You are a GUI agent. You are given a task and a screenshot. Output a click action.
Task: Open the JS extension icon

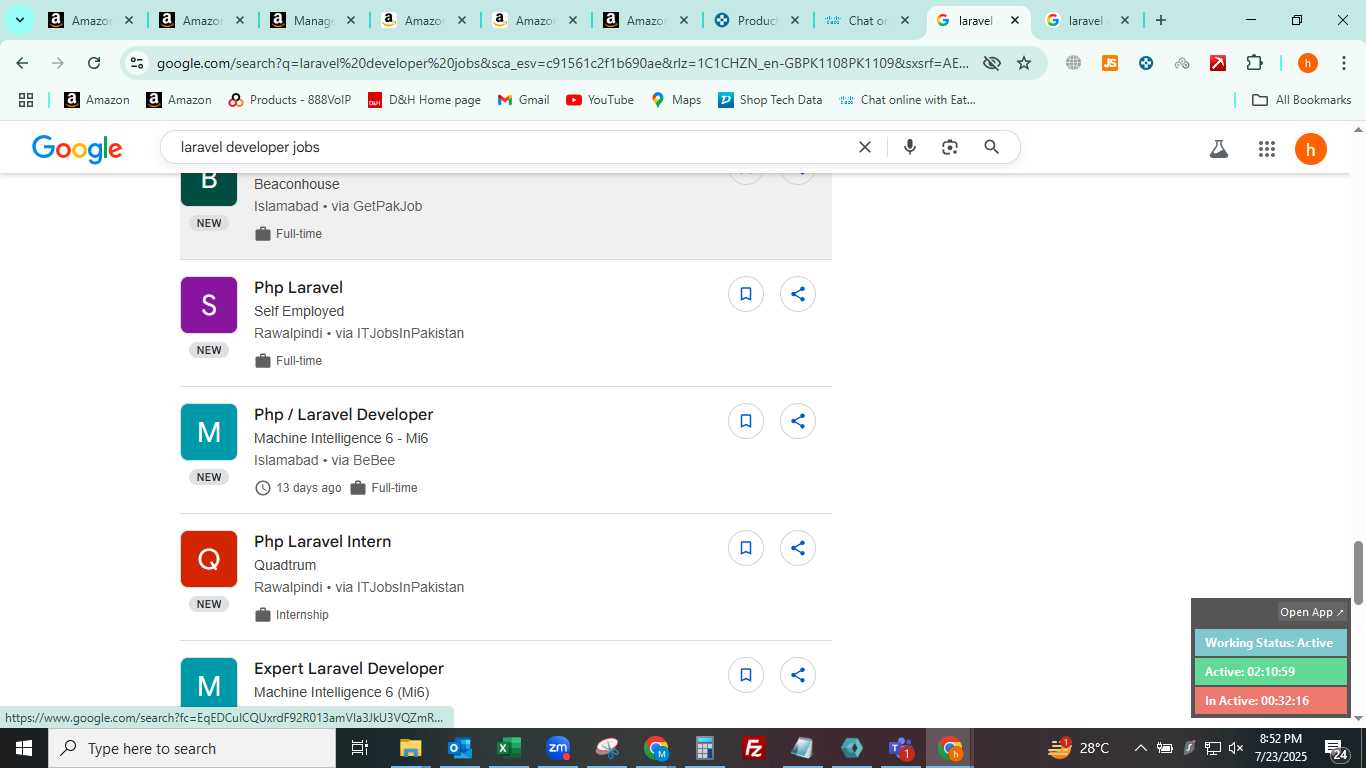point(1110,63)
